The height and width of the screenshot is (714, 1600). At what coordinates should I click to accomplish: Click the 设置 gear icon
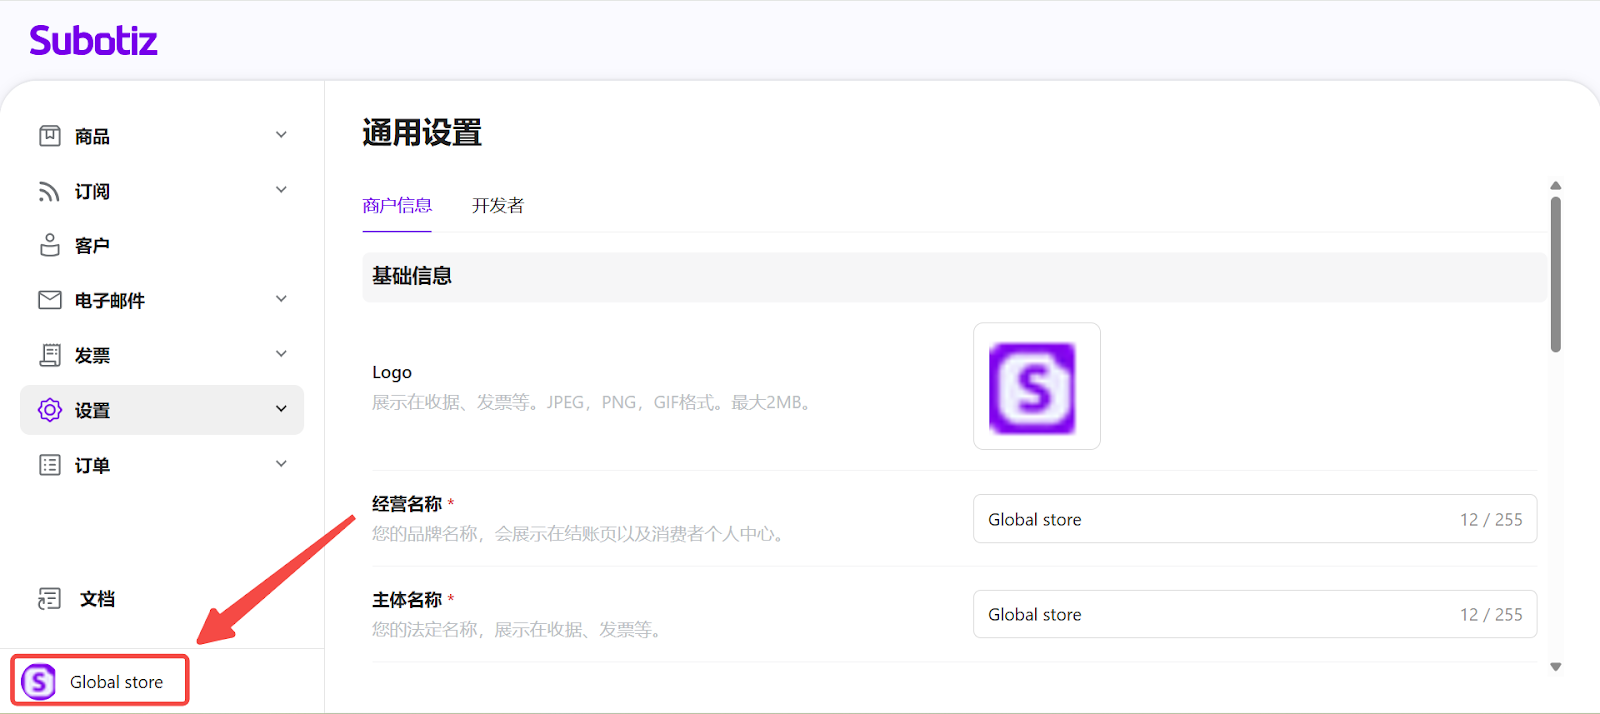pyautogui.click(x=49, y=410)
